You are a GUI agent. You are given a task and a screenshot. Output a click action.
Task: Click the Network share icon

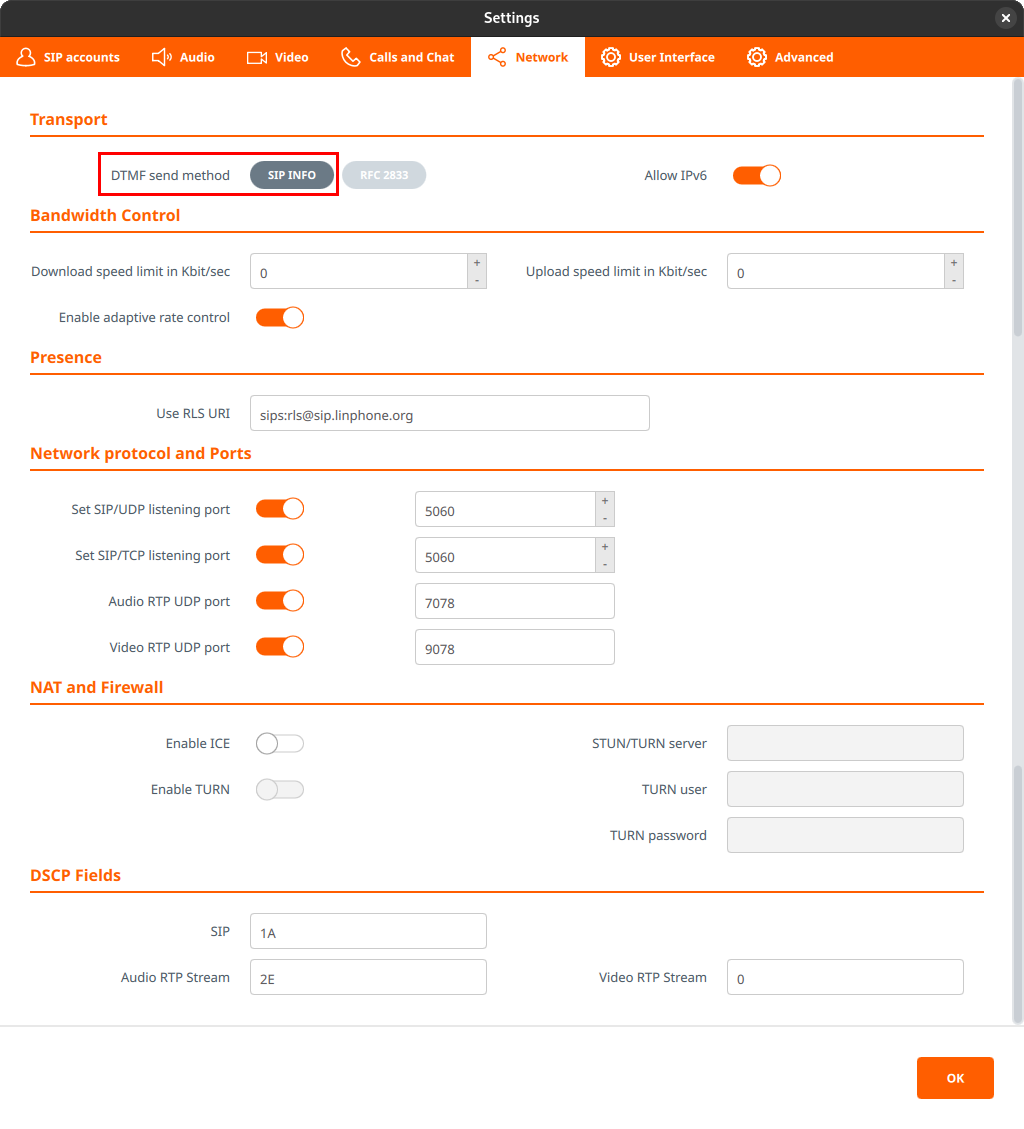tap(497, 58)
